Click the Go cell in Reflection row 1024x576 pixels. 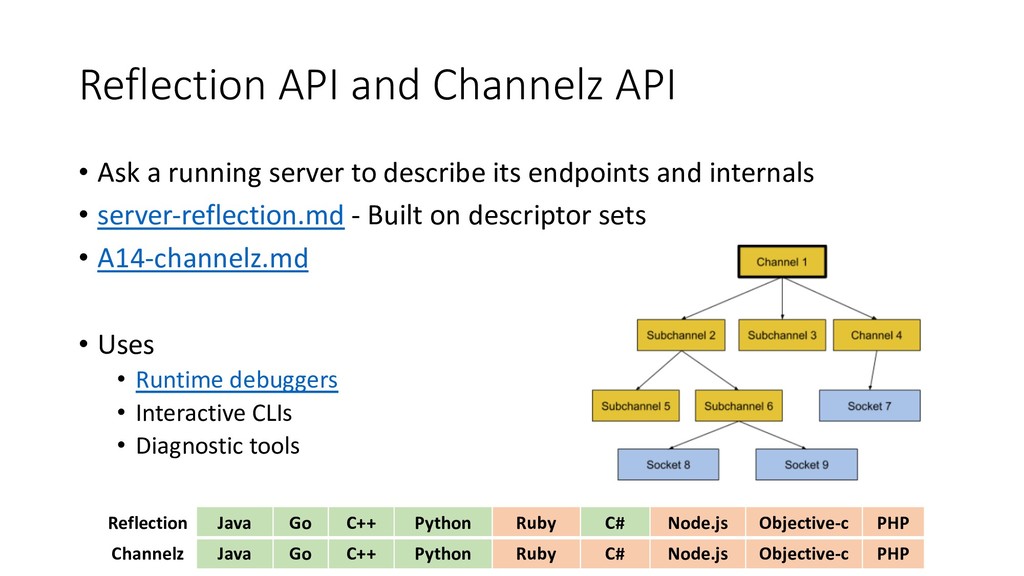click(x=300, y=522)
